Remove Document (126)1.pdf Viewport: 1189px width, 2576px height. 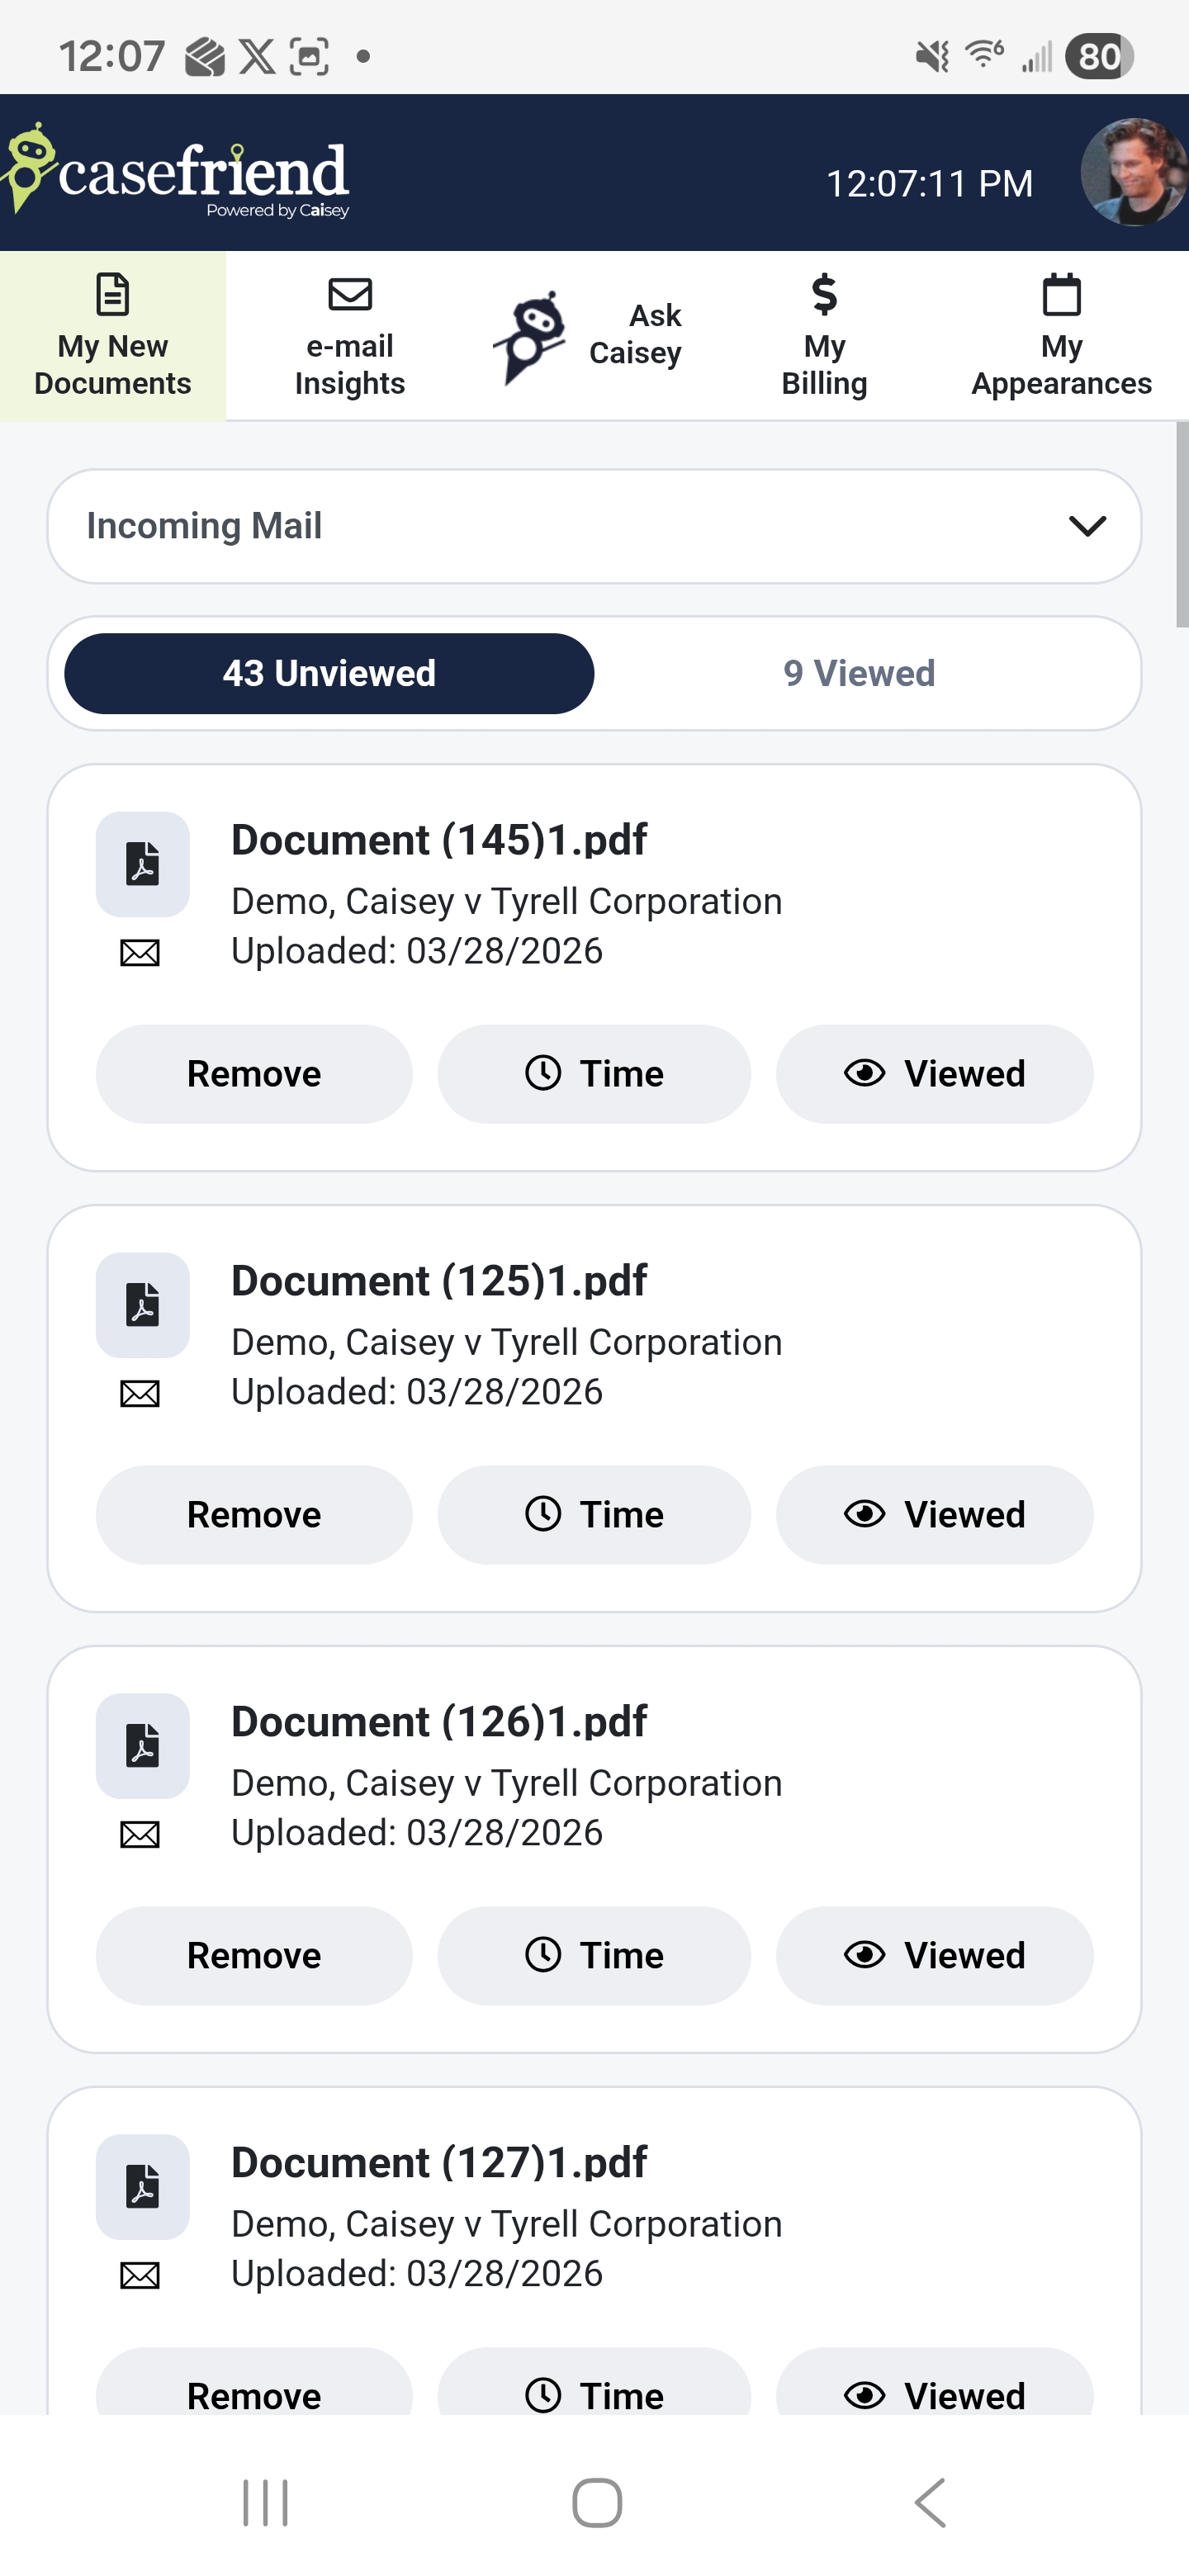(x=254, y=1956)
